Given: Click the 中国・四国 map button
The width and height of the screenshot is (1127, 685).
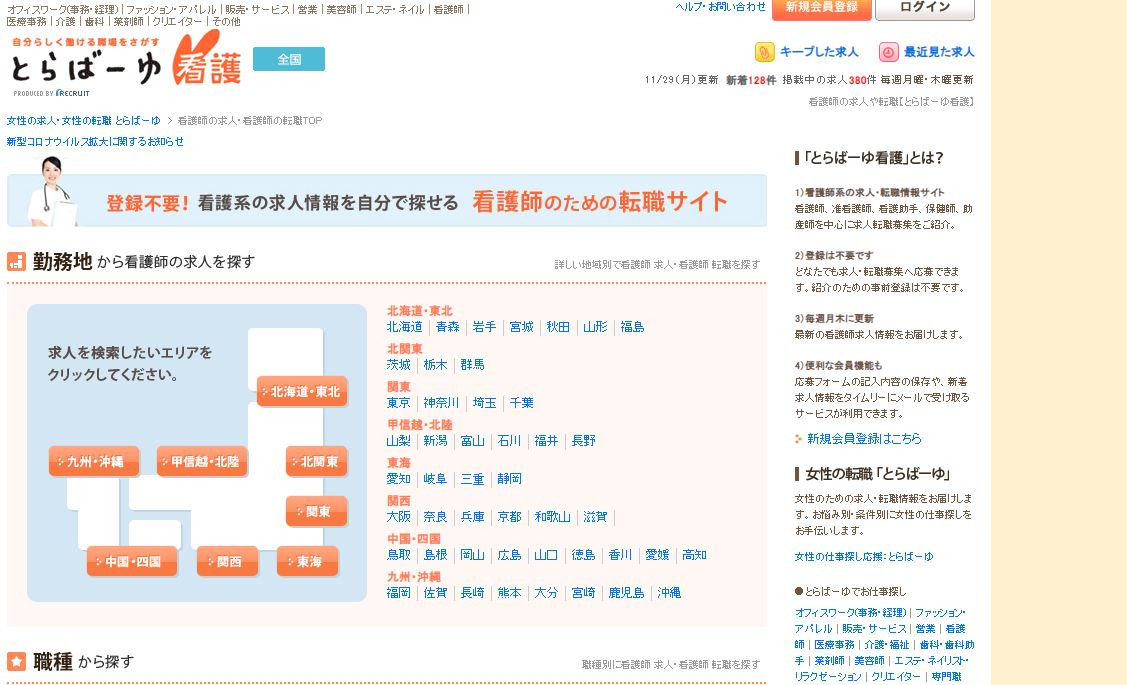Looking at the screenshot, I should tap(132, 561).
